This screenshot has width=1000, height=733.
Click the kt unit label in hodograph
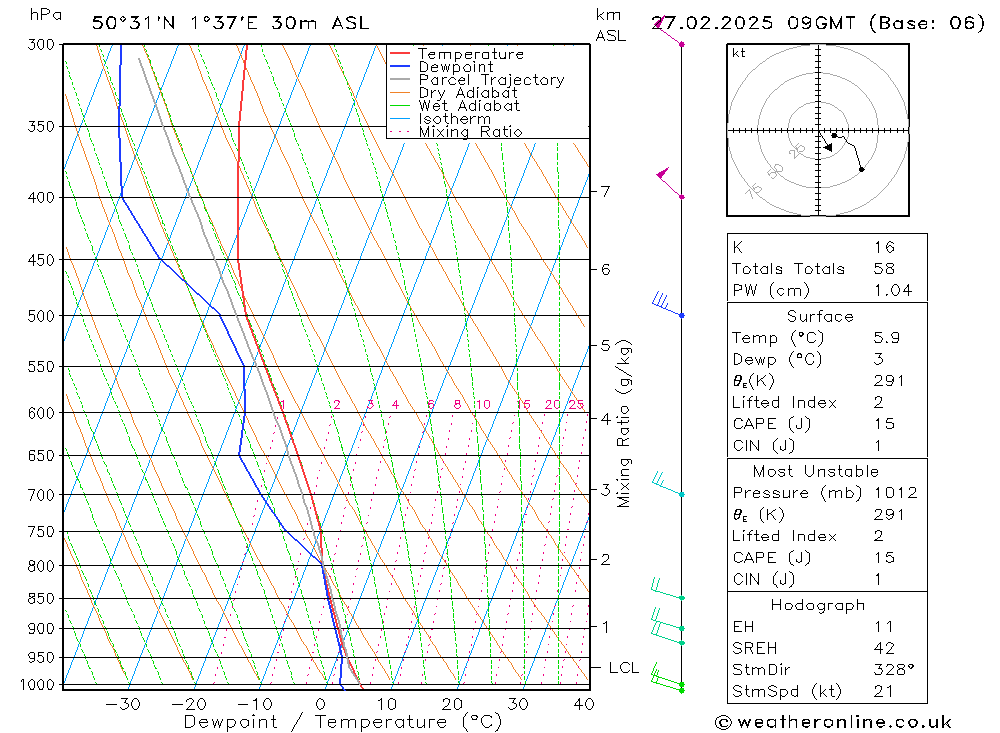739,53
